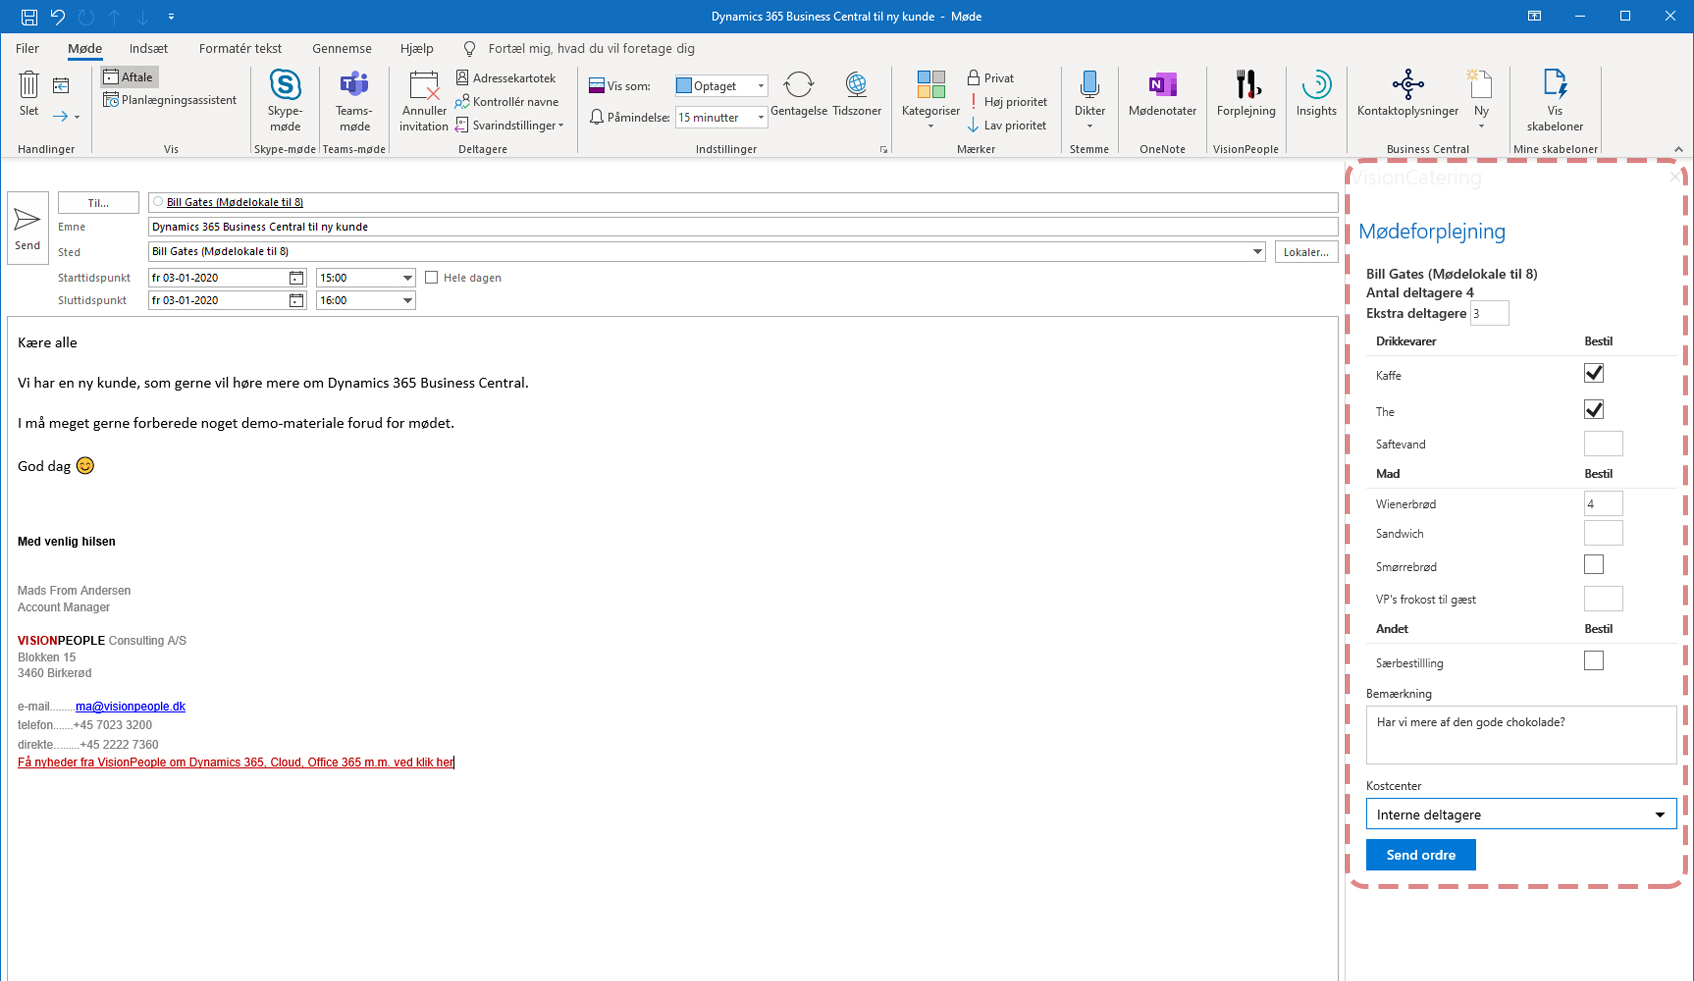Open Kategorier color categories

930,100
